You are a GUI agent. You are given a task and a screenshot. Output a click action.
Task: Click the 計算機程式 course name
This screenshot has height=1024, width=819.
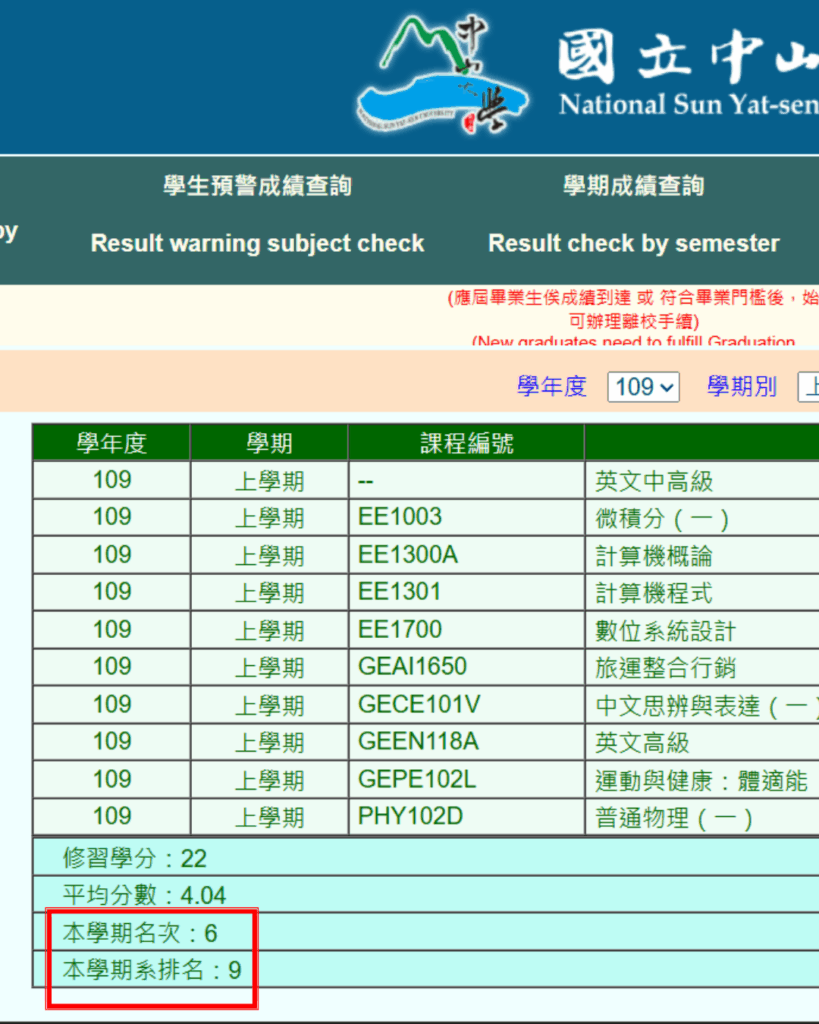tap(654, 592)
